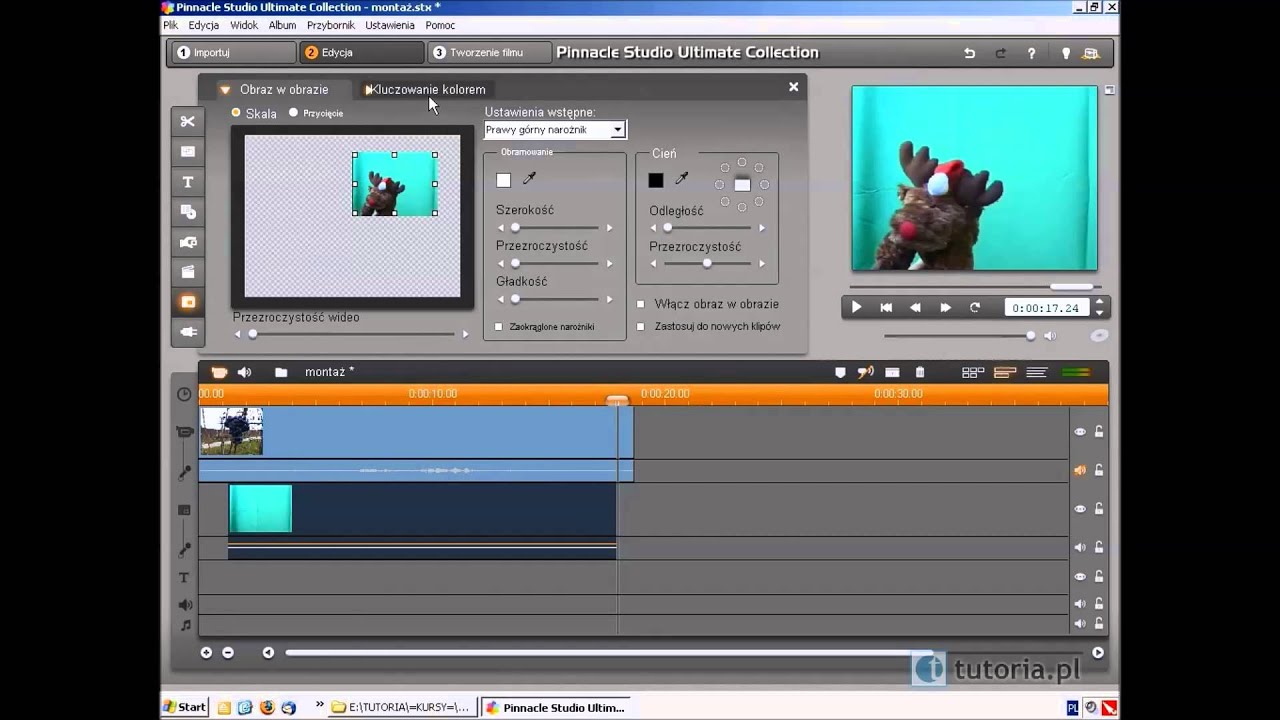Switch to storyboard view
The width and height of the screenshot is (1280, 720).
(x=973, y=372)
